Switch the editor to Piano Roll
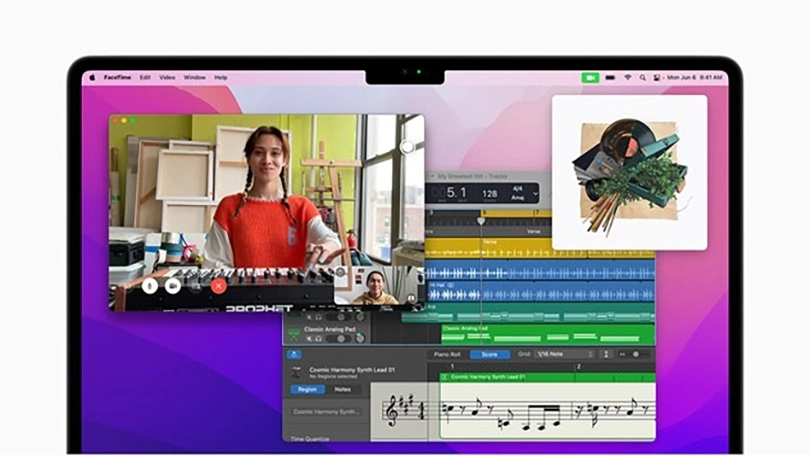Image resolution: width=810 pixels, height=456 pixels. 447,354
